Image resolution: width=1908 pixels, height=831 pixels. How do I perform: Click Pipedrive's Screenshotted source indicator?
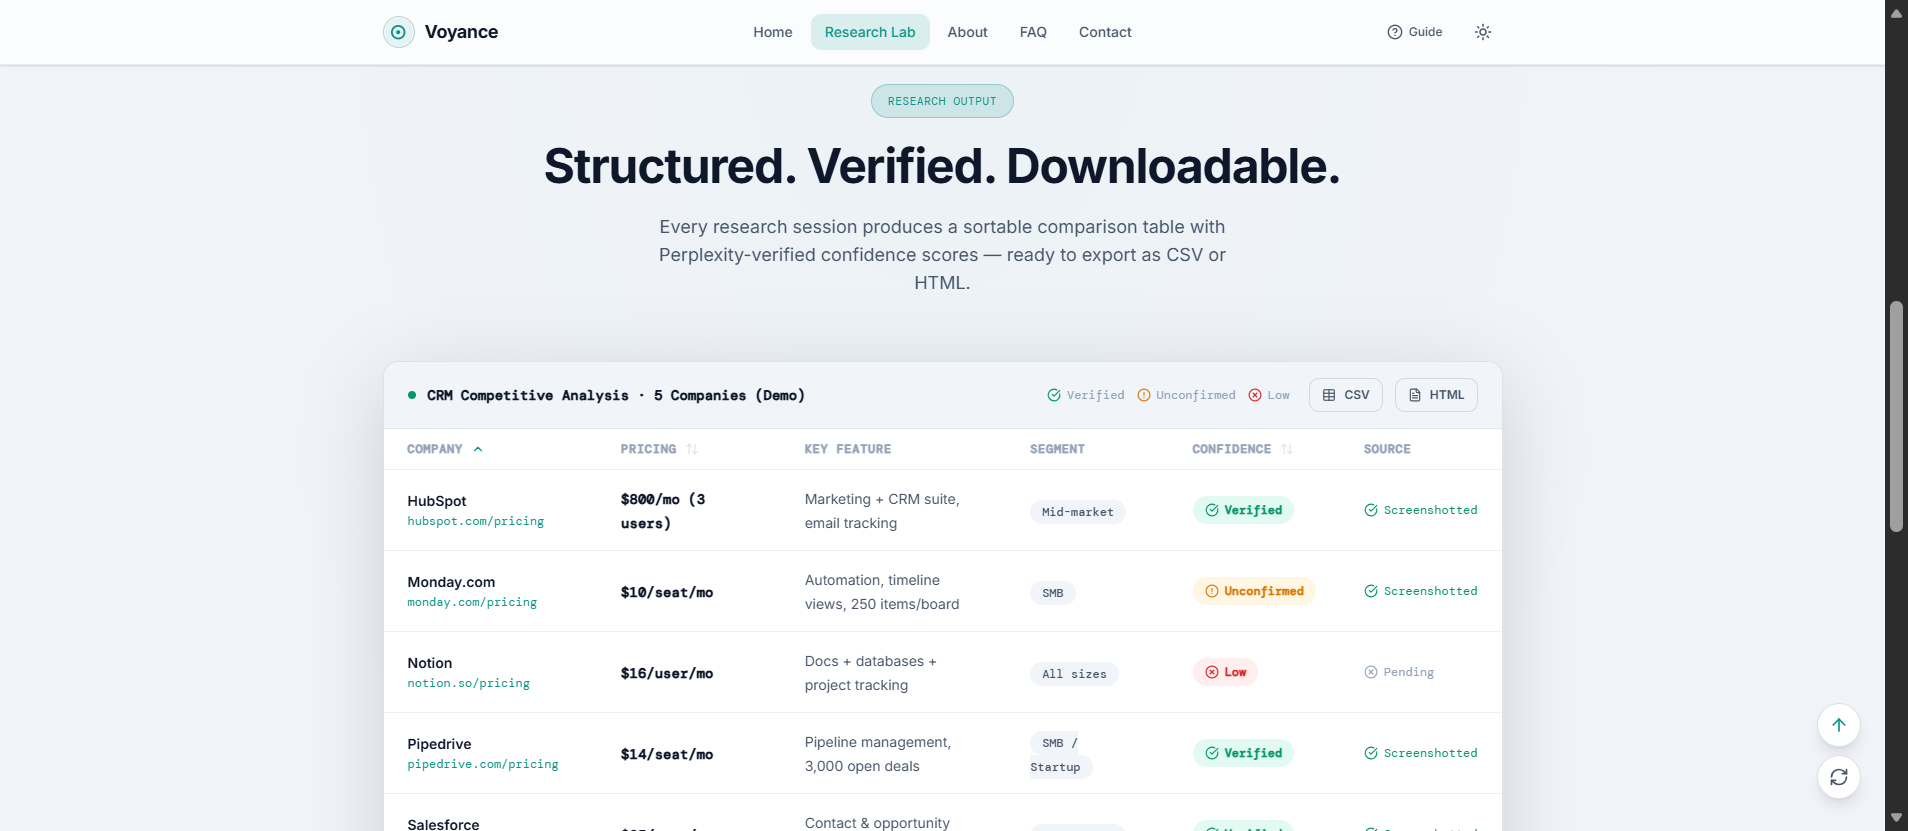(x=1421, y=753)
